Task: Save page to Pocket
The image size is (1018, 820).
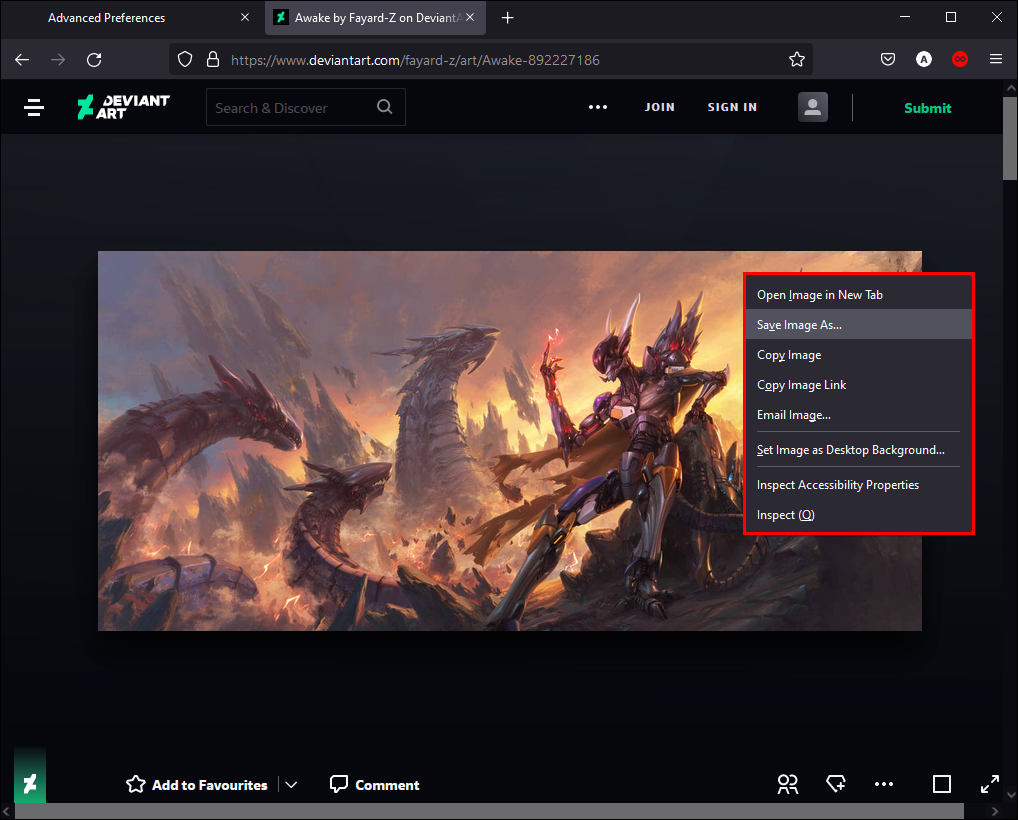Action: point(888,60)
